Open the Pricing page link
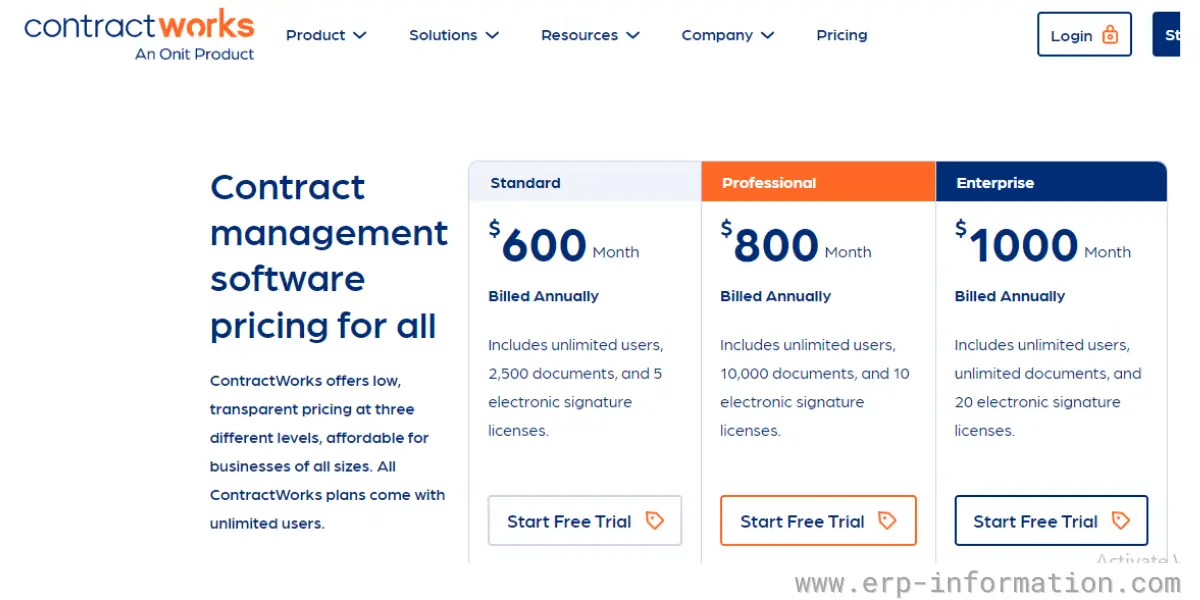The height and width of the screenshot is (600, 1200). click(842, 35)
